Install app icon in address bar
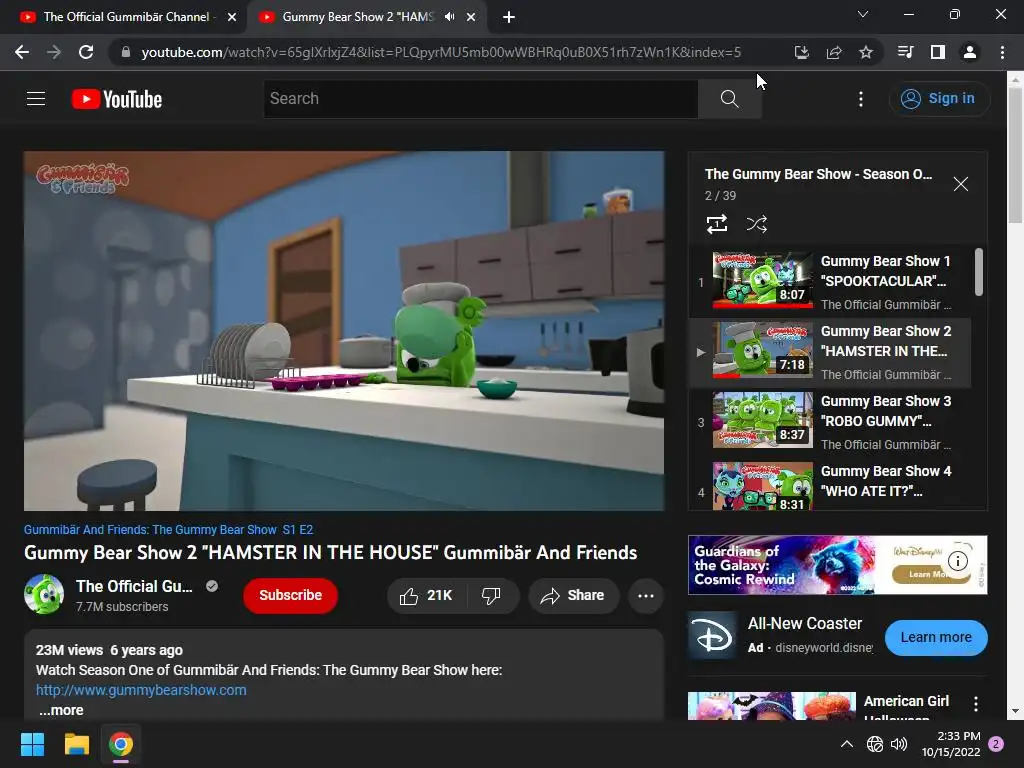The width and height of the screenshot is (1024, 768). click(x=802, y=52)
